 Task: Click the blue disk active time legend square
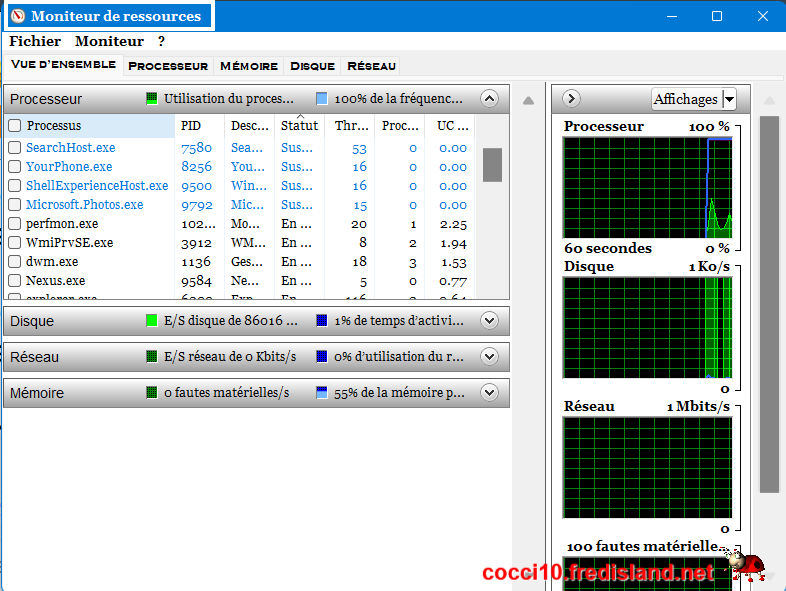click(x=322, y=321)
